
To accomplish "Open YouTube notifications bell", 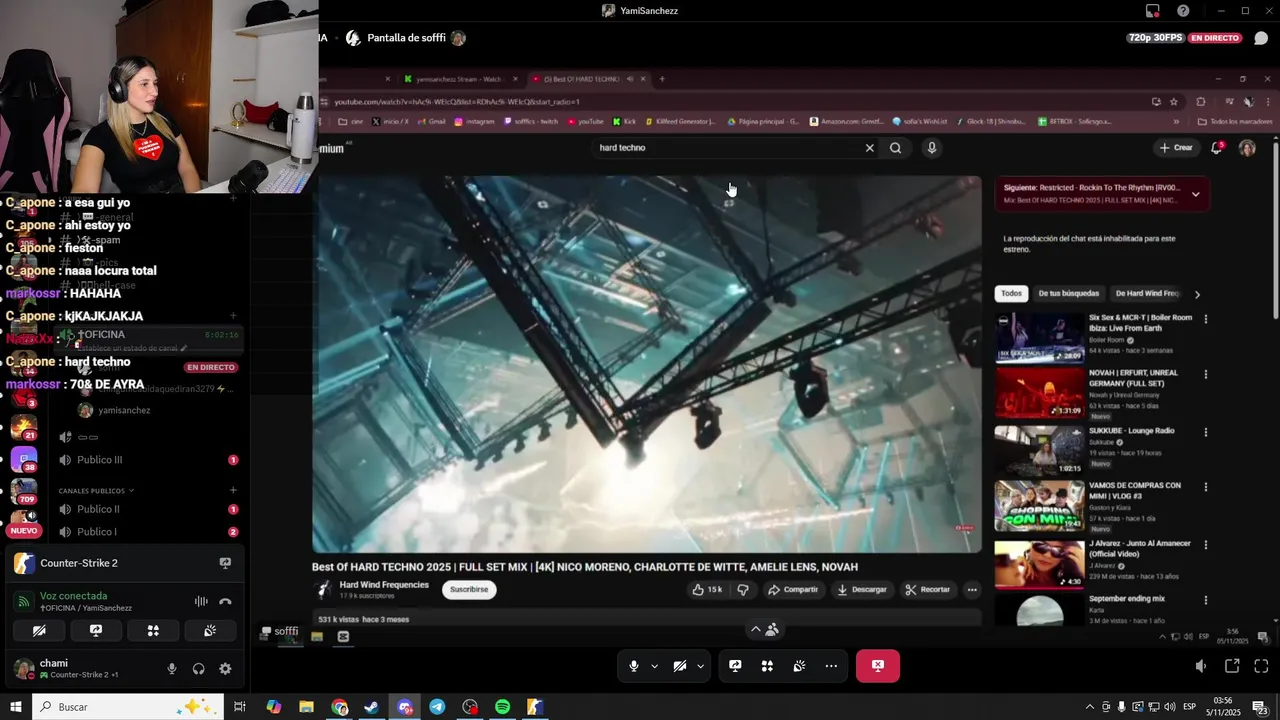I will 1217,148.
